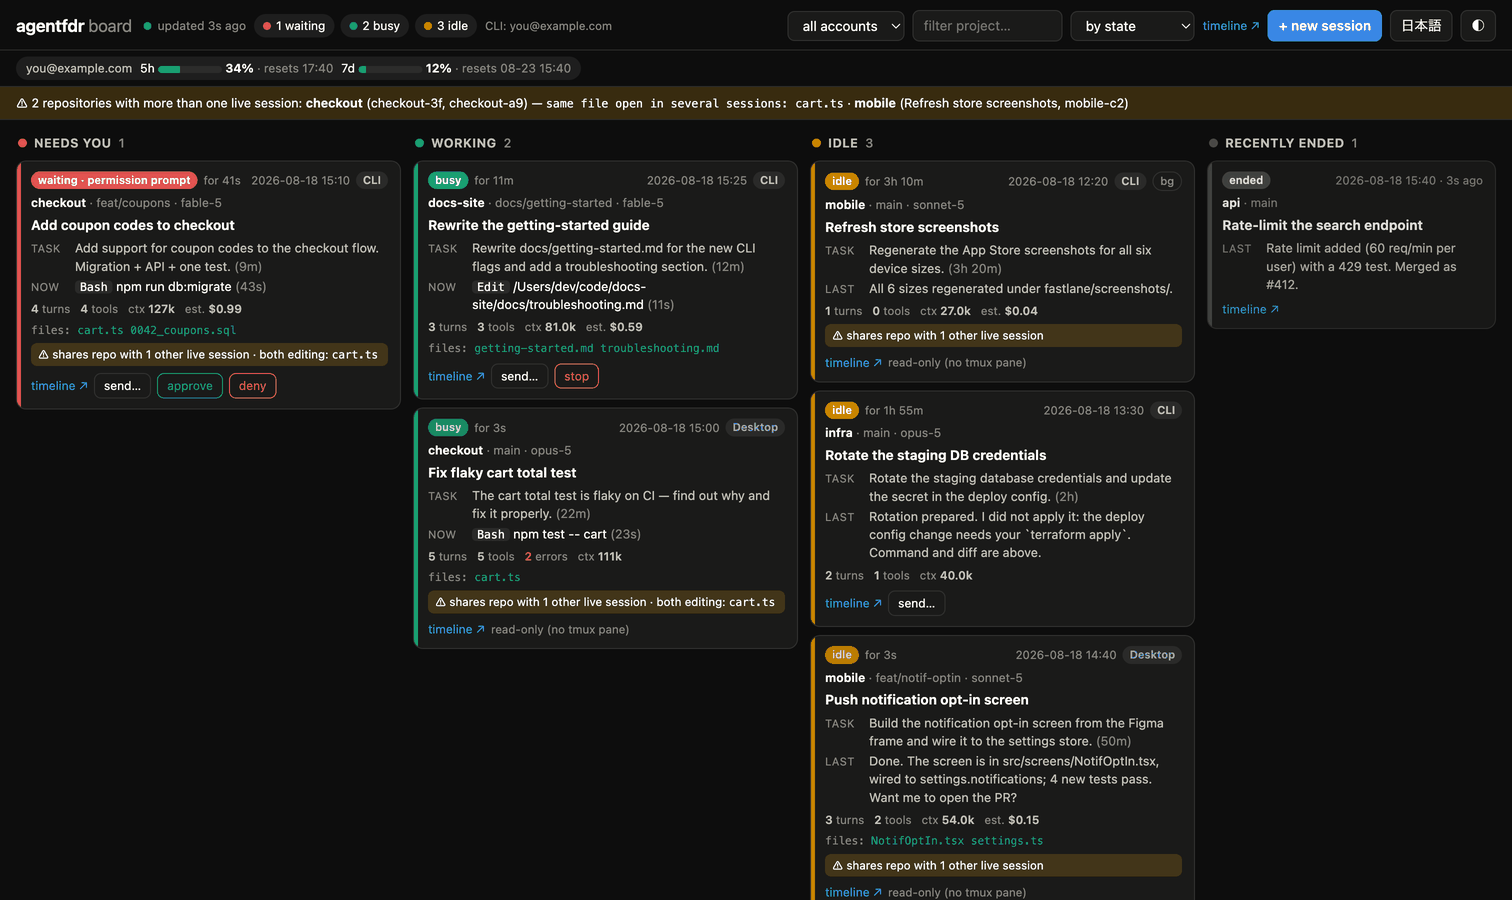Open send... on Rotate staging DB card
This screenshot has width=1512, height=900.
click(916, 603)
